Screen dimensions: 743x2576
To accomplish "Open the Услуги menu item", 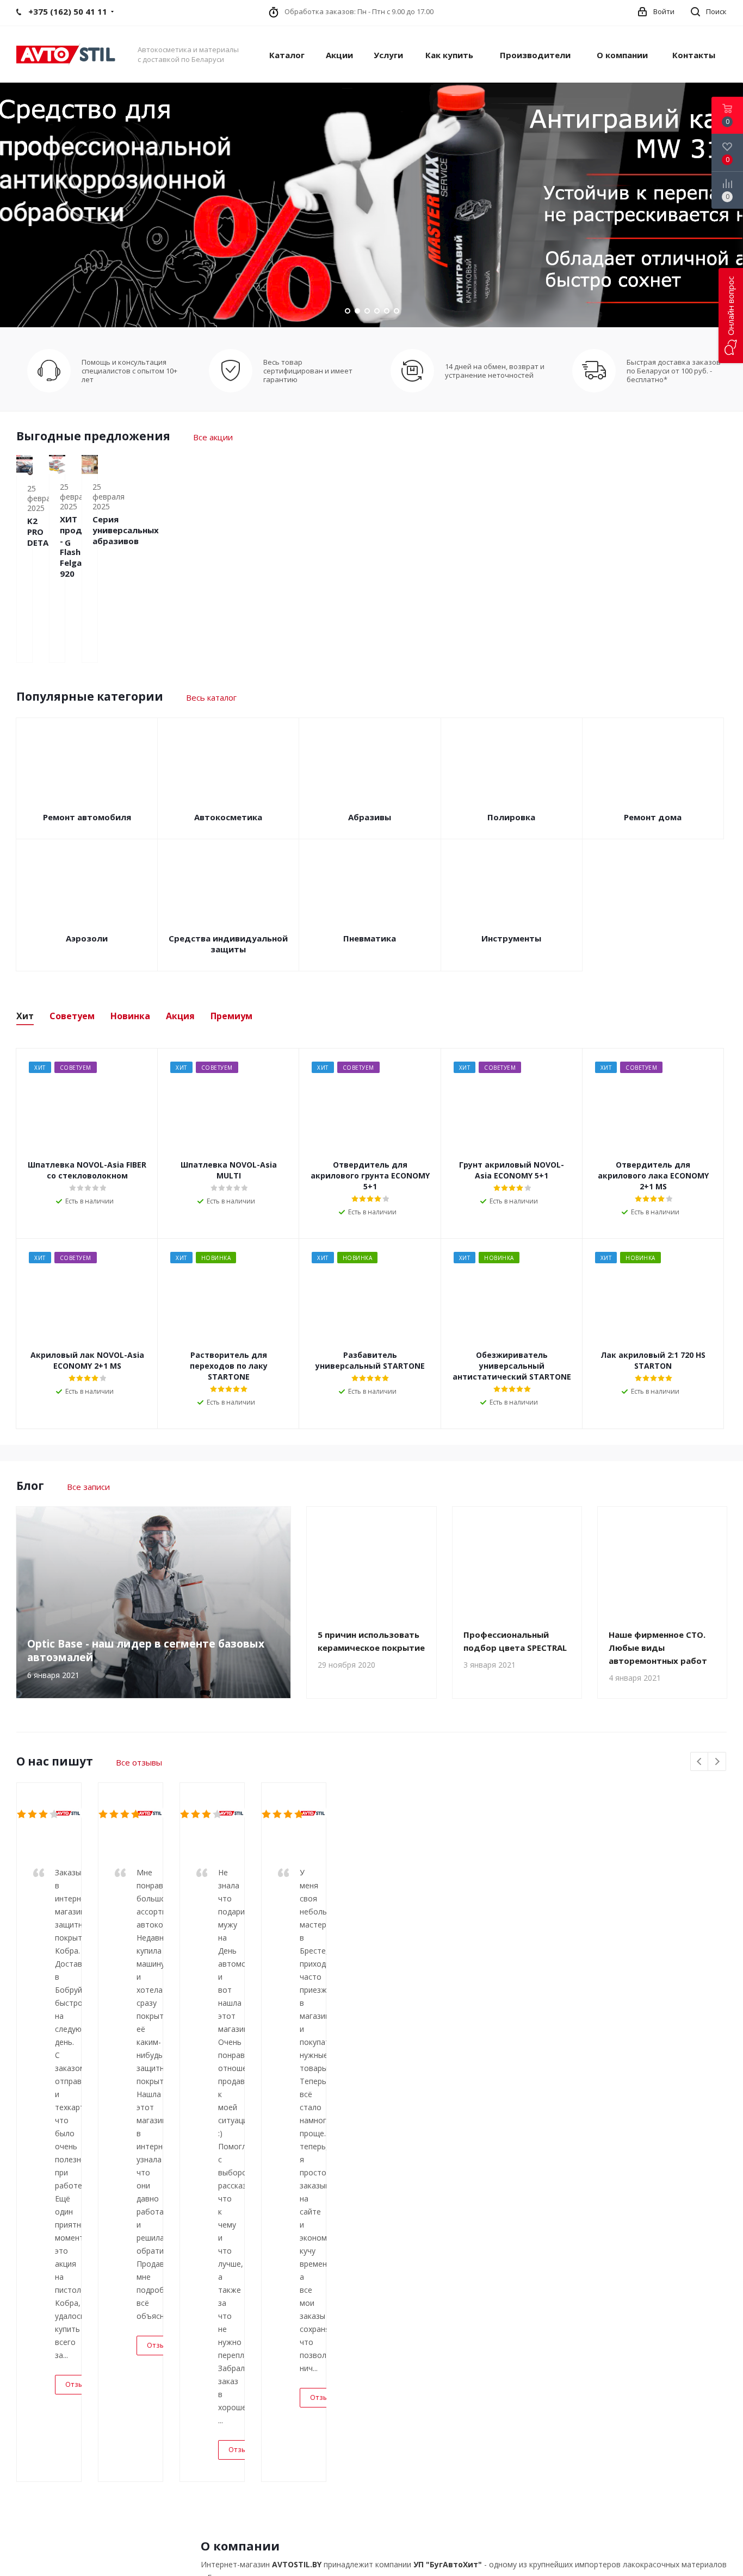I will (388, 55).
